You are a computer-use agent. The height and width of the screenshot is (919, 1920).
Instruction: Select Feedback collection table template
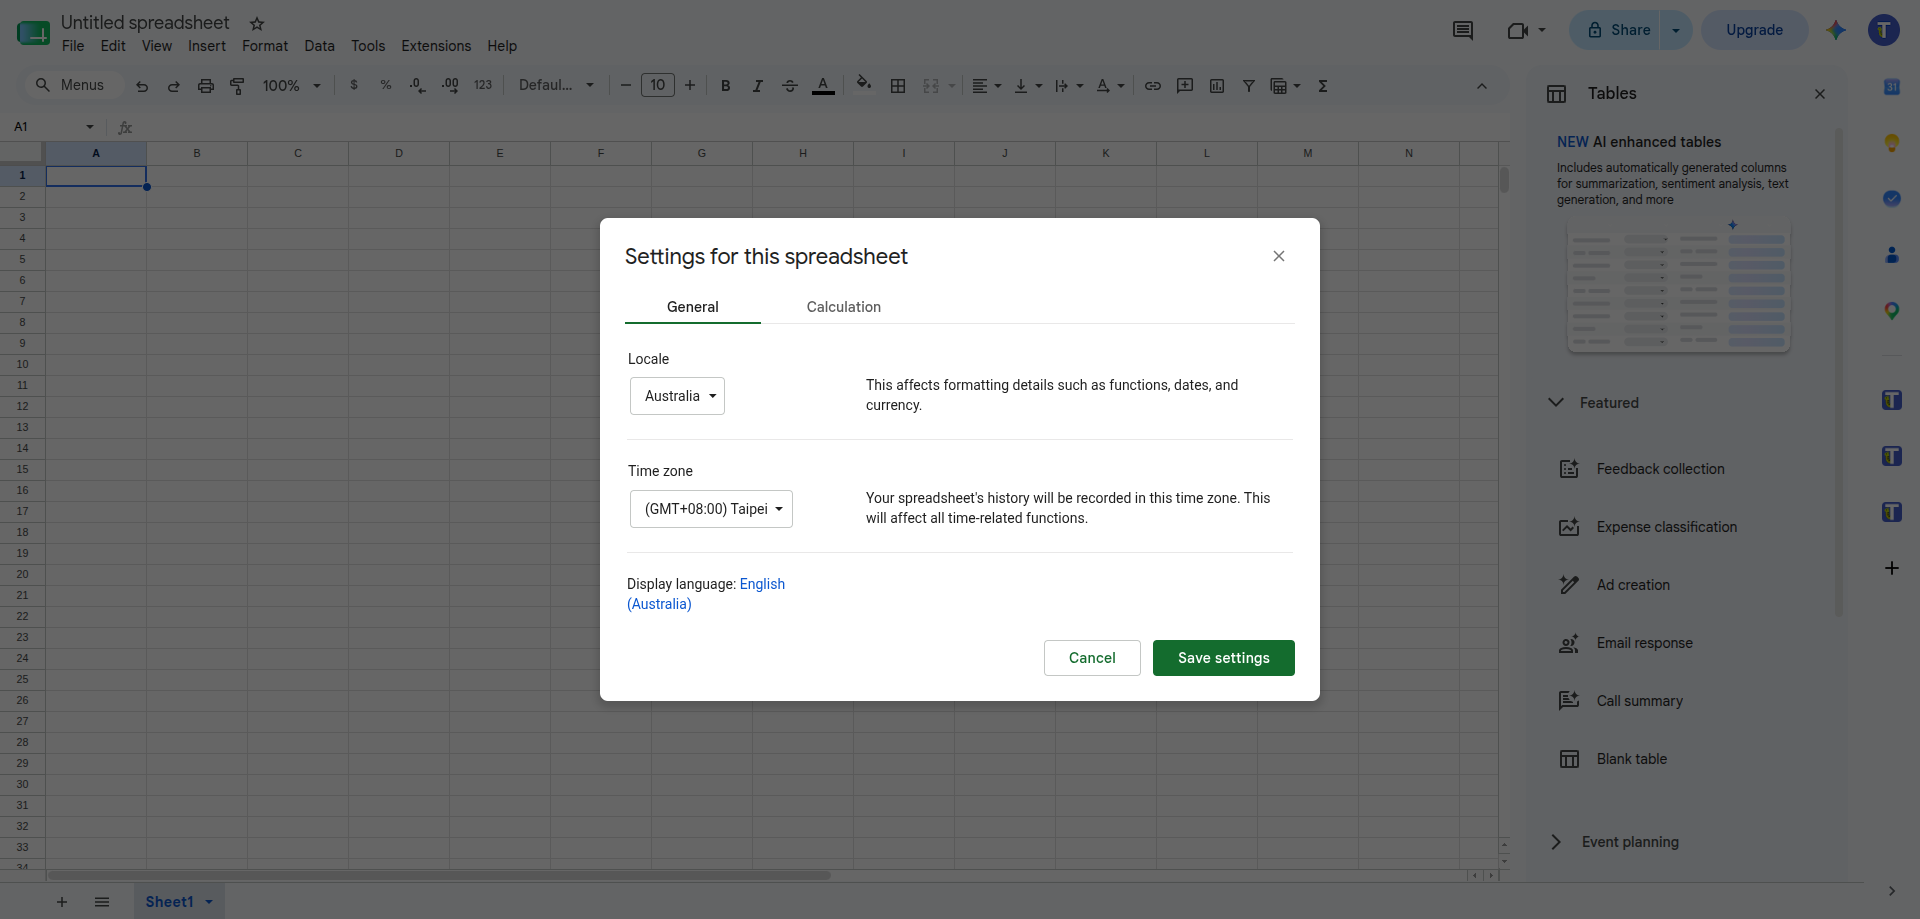1660,469
